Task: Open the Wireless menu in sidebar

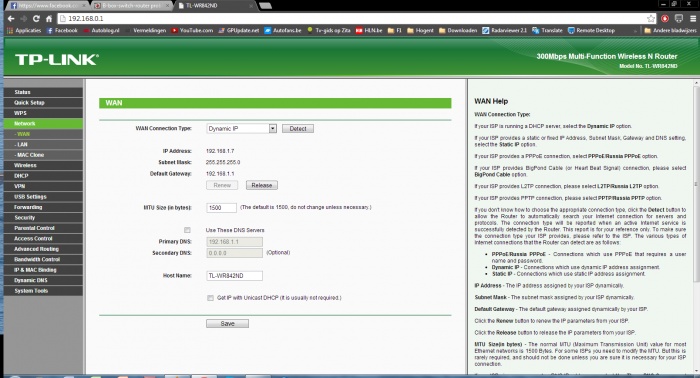Action: click(x=43, y=165)
